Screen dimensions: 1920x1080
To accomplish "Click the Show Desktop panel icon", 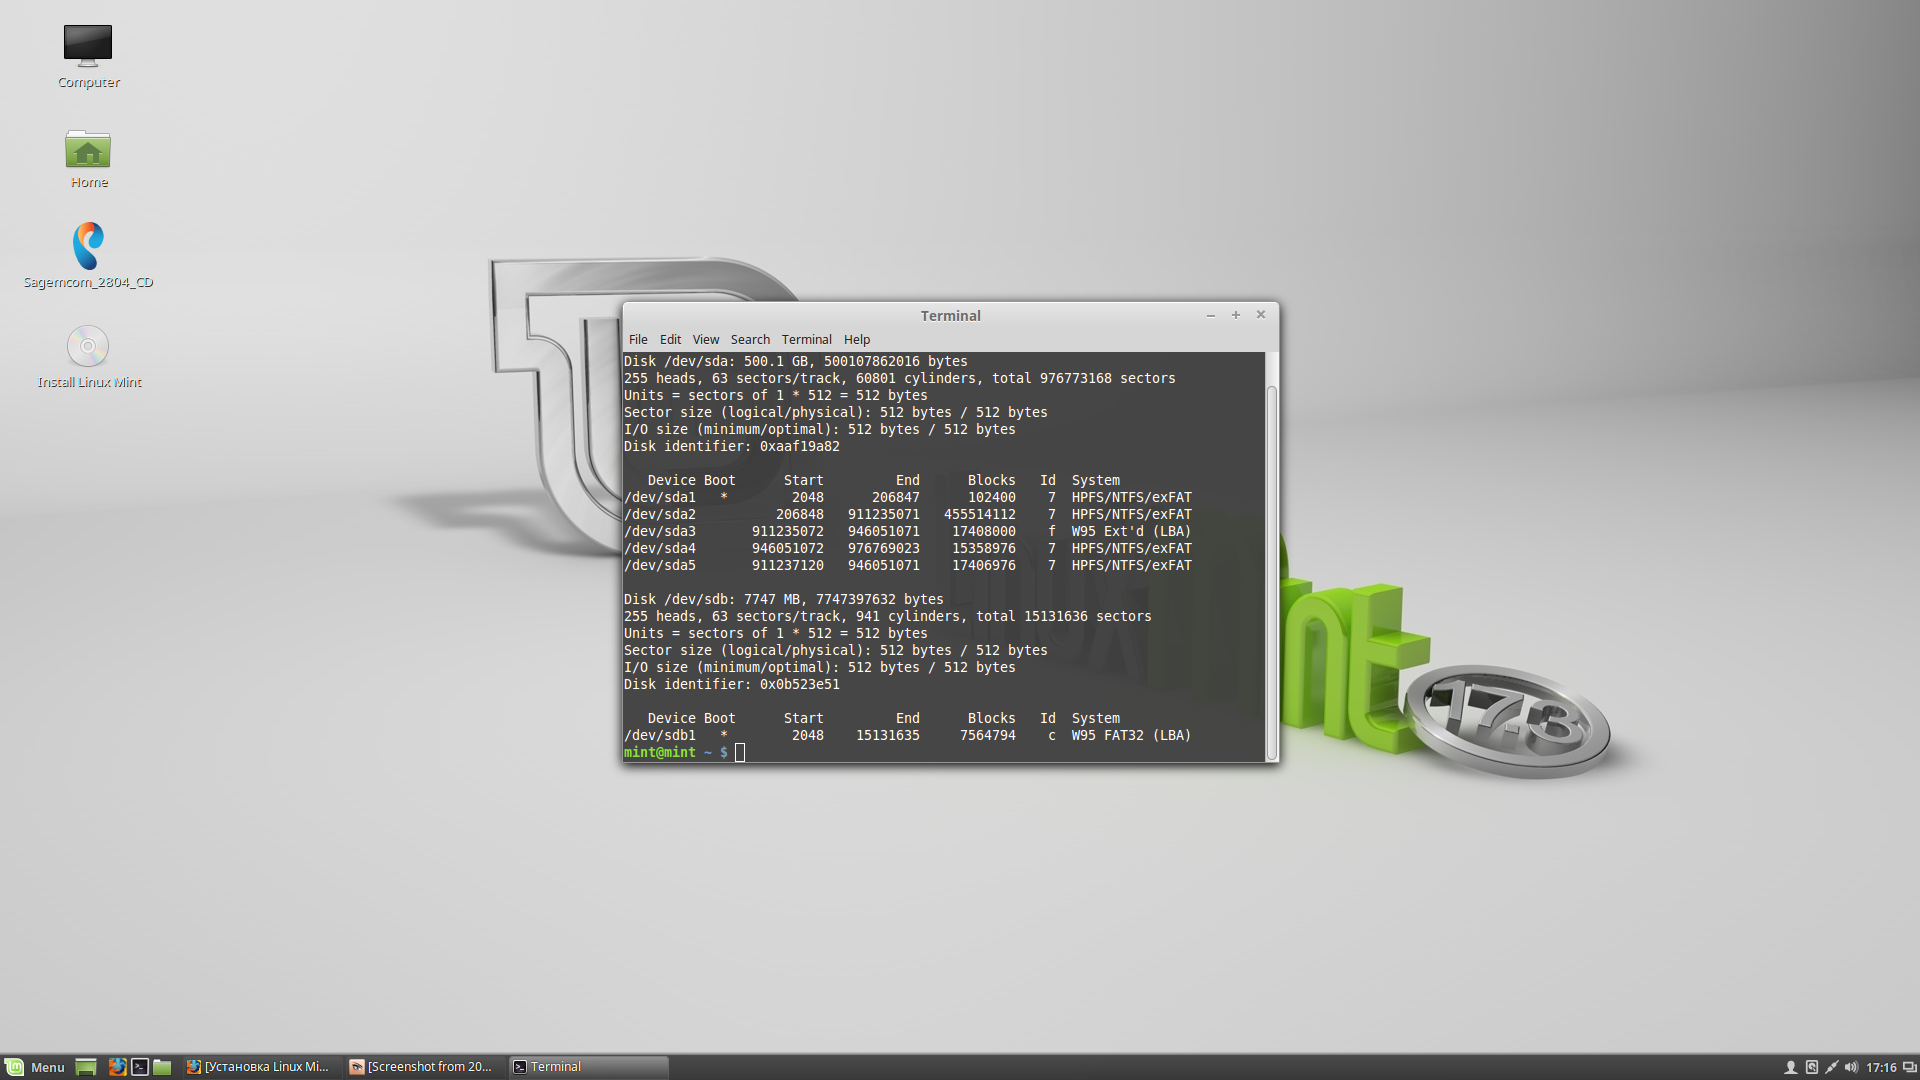I will [x=86, y=1067].
